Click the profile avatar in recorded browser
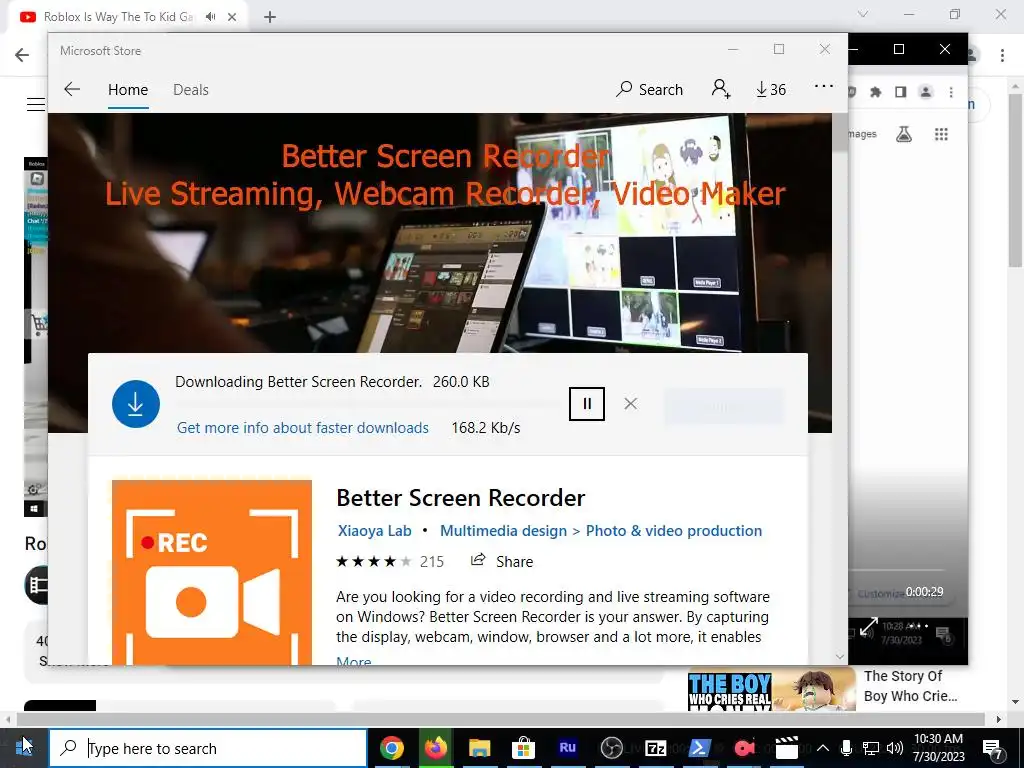Viewport: 1024px width, 768px height. [x=925, y=92]
